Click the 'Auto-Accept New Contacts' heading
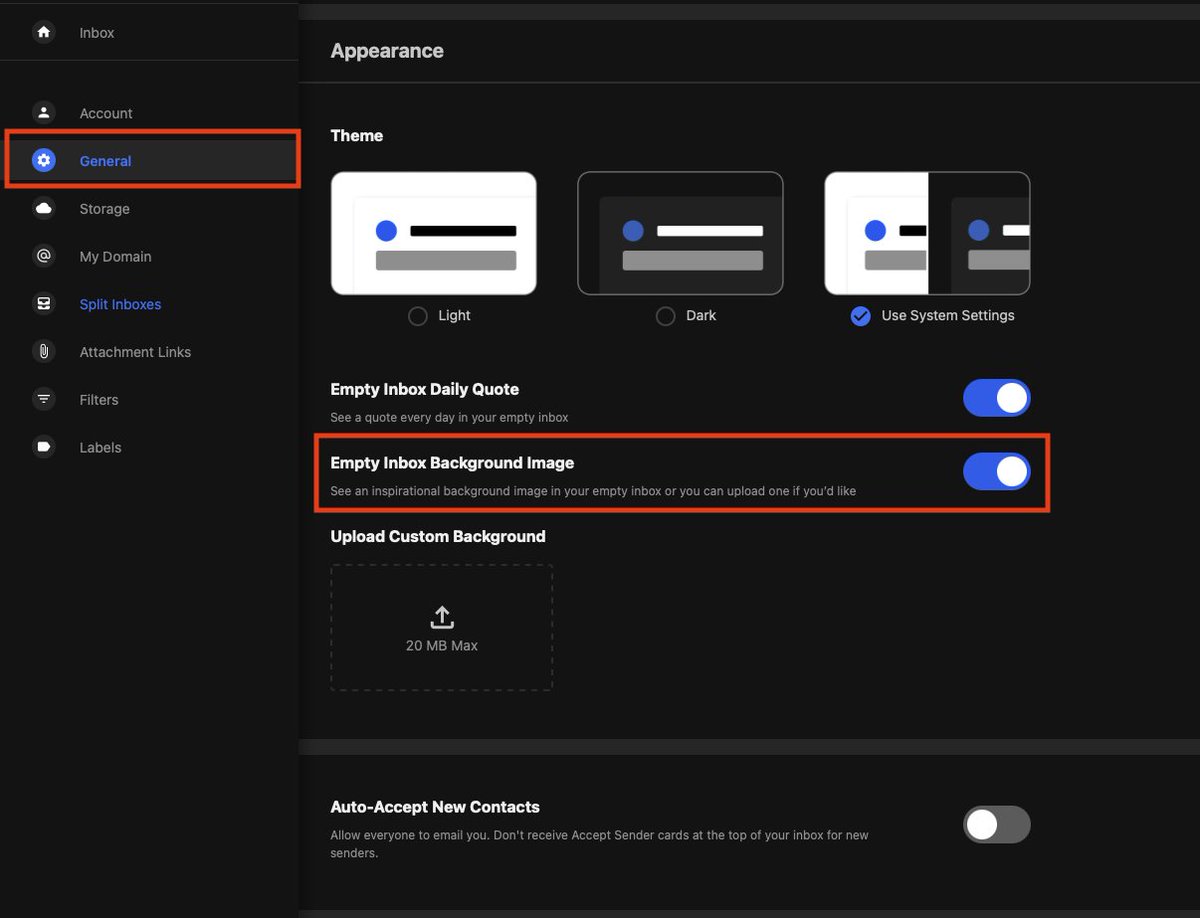 click(435, 807)
